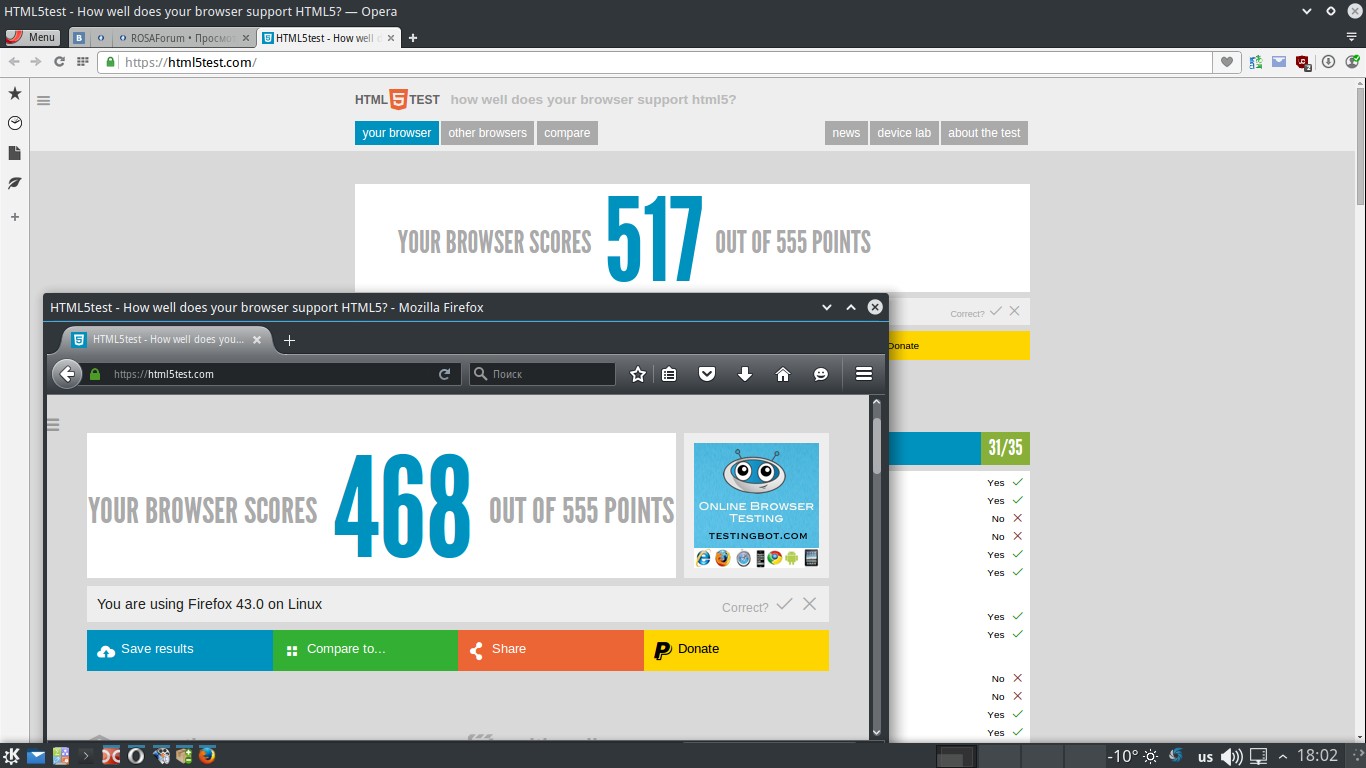Open Firefox downloads arrow
The width and height of the screenshot is (1366, 768).
(x=745, y=374)
